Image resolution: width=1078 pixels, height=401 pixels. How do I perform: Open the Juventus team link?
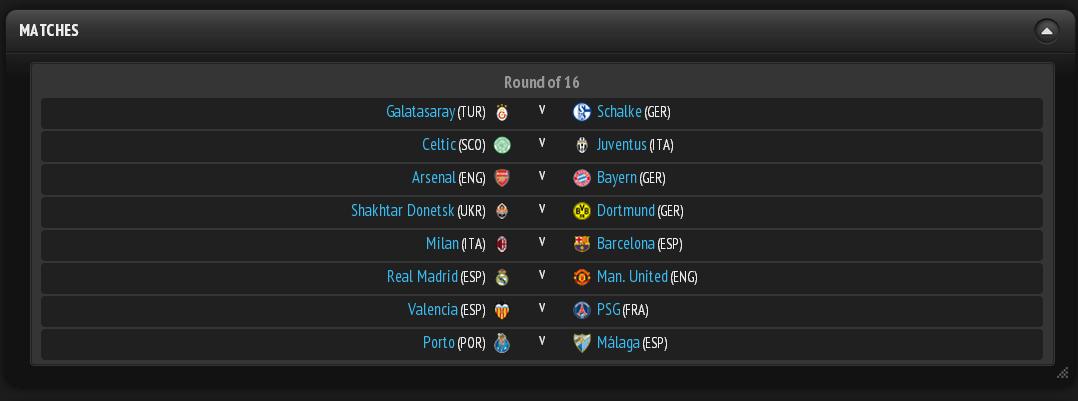622,144
